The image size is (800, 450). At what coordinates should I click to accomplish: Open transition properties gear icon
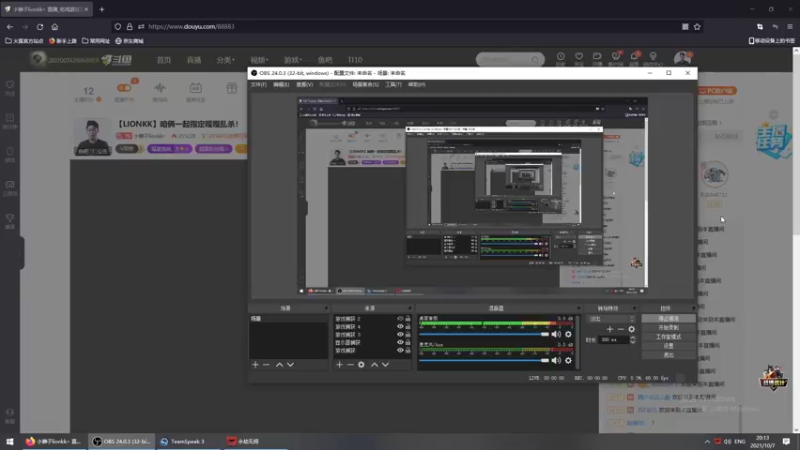pos(632,329)
